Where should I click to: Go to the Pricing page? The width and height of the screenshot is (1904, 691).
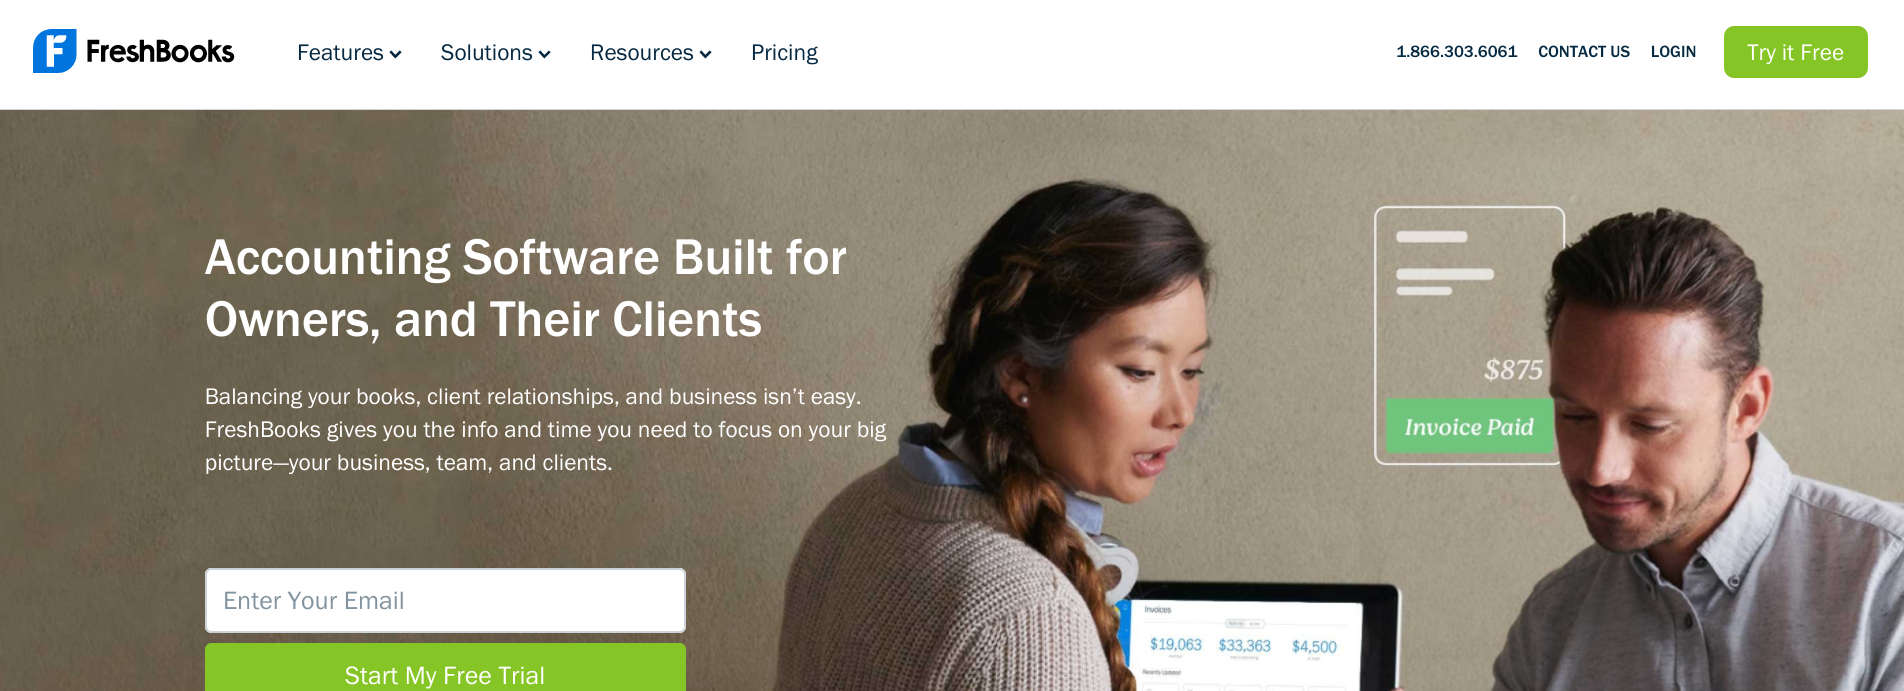coord(784,53)
